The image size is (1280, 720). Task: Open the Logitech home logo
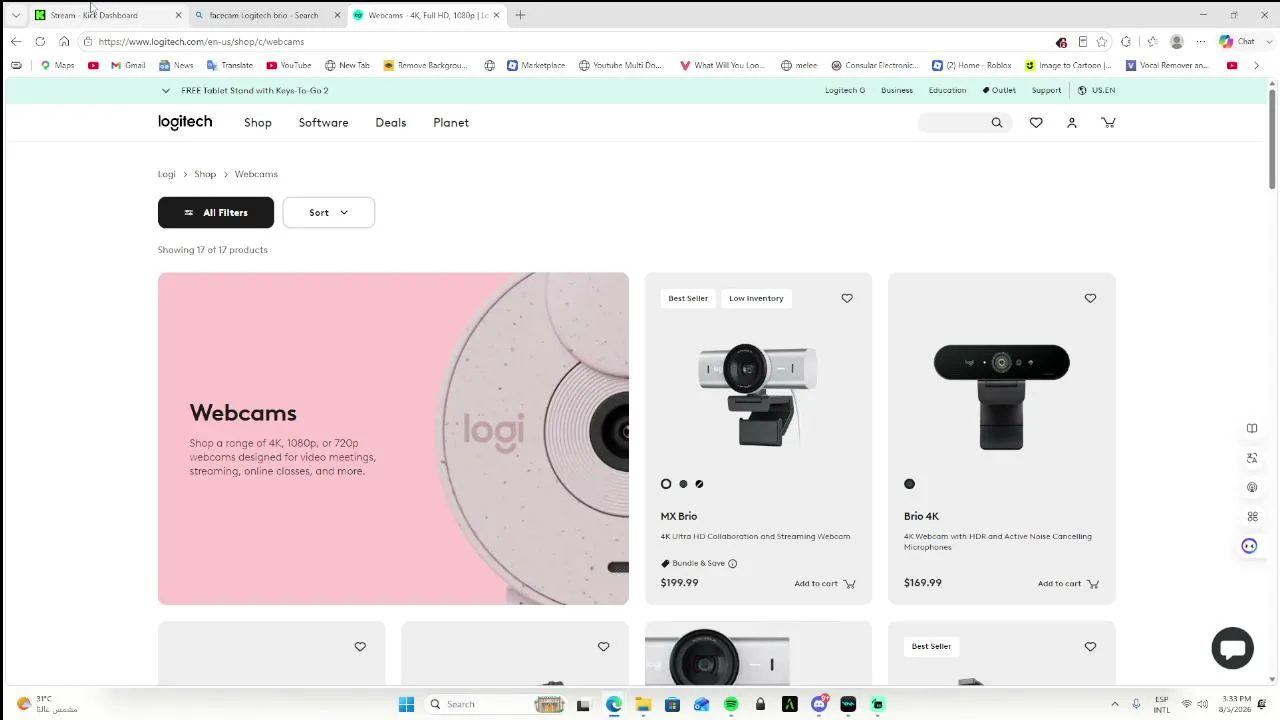(x=185, y=122)
